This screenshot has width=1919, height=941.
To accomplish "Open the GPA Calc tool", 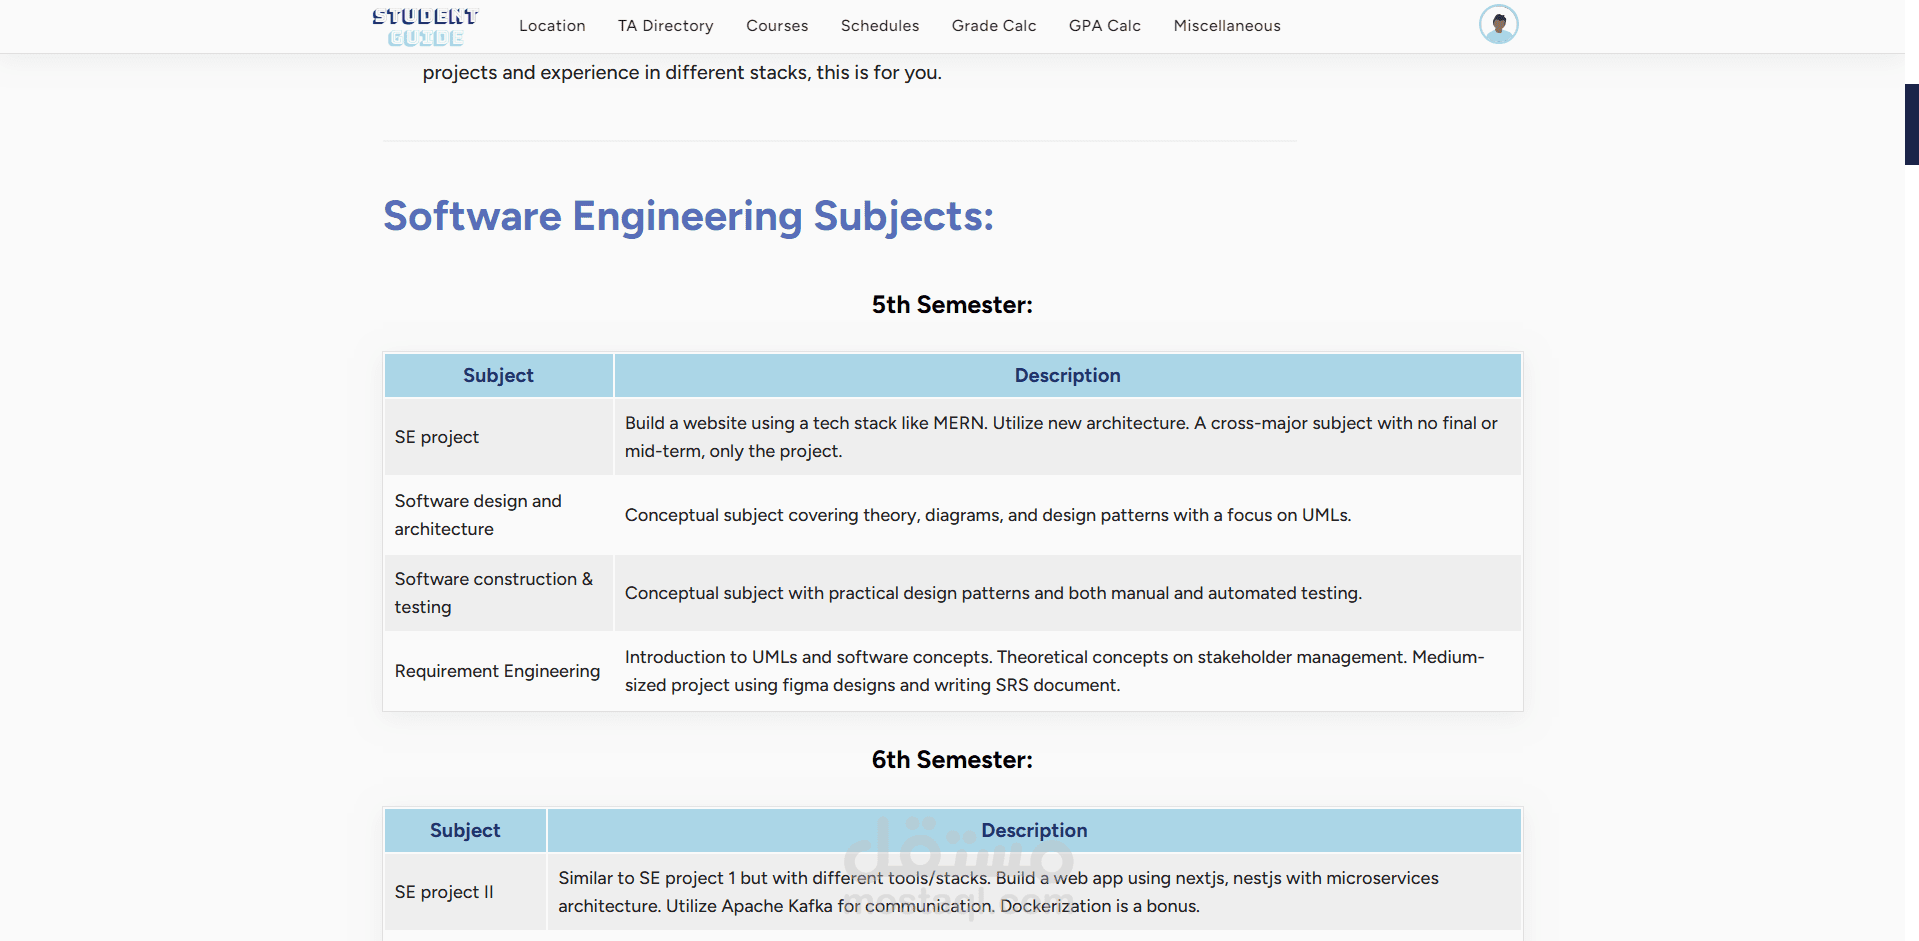I will pos(1105,26).
